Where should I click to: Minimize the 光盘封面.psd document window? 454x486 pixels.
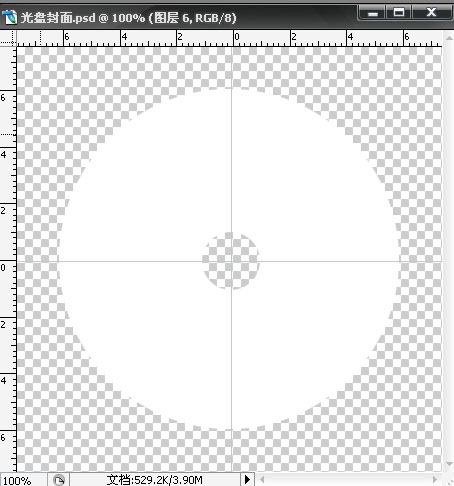(372, 13)
